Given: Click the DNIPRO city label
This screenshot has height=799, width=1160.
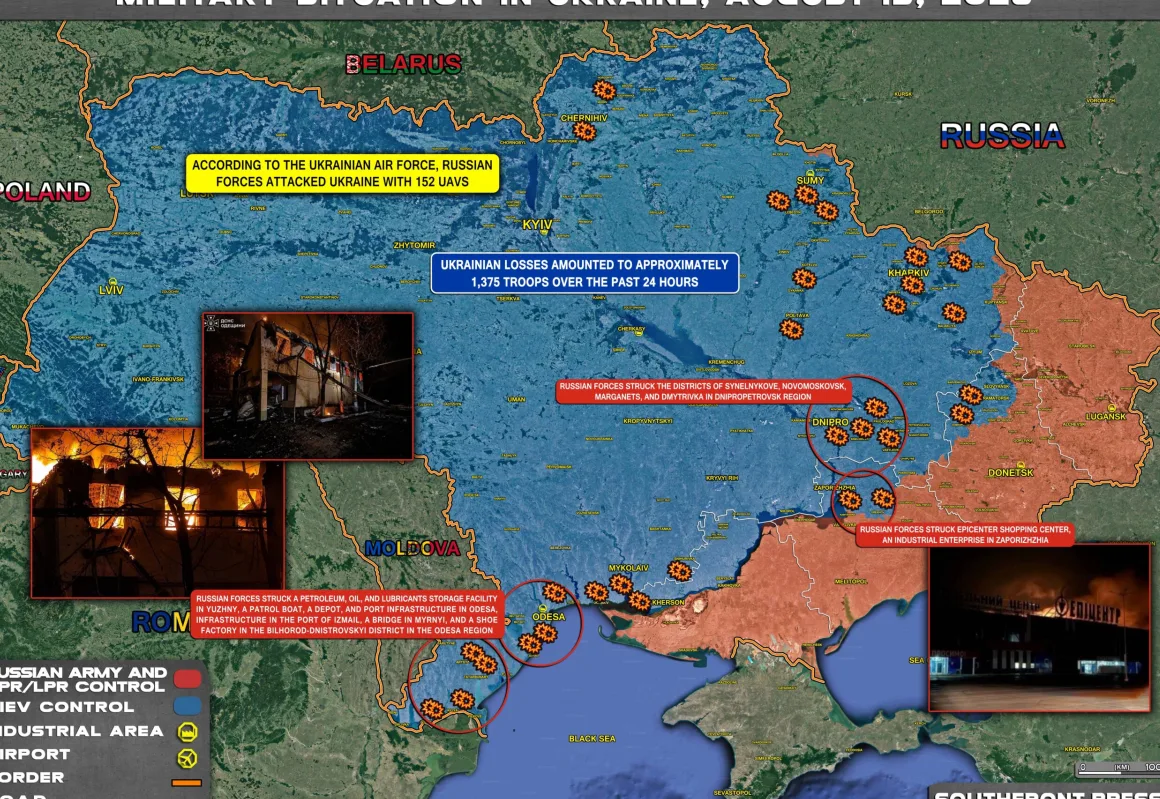Looking at the screenshot, I should click(x=830, y=422).
